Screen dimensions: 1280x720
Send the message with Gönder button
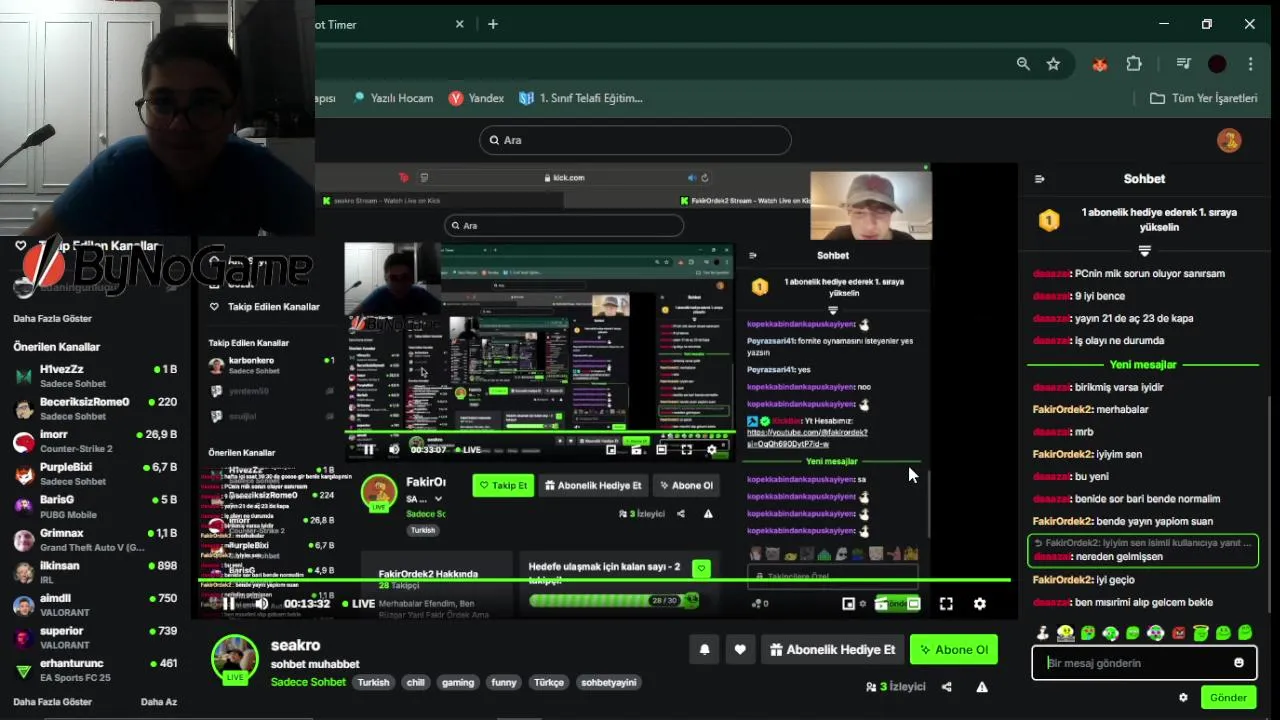tap(1228, 698)
